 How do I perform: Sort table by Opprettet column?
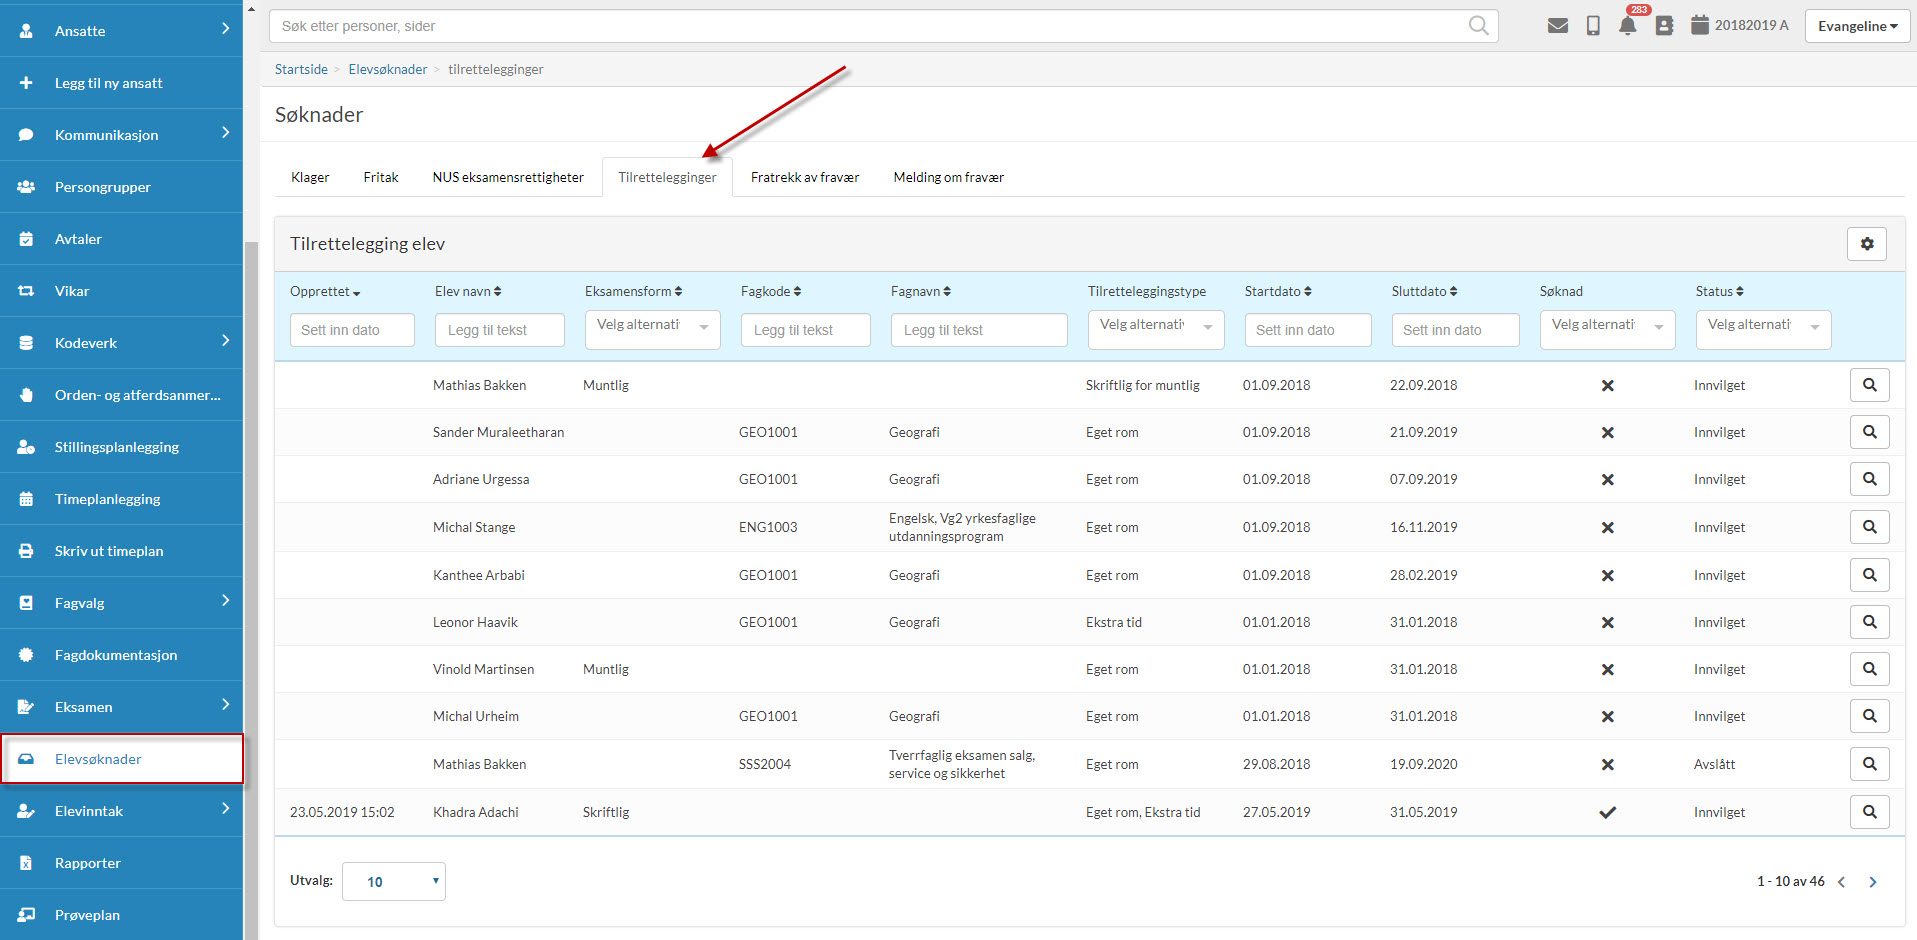pyautogui.click(x=325, y=291)
